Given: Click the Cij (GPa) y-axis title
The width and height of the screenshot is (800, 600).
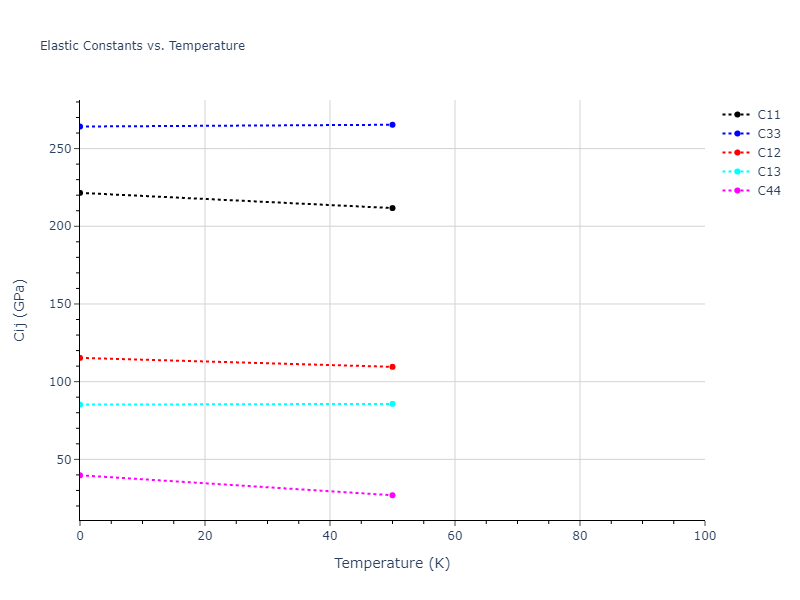Looking at the screenshot, I should click(20, 310).
